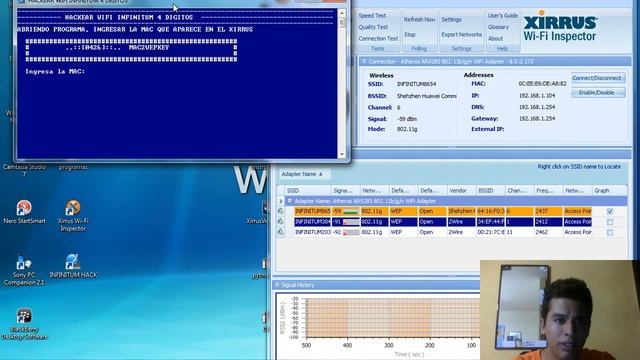Open BlackBerry Desktop Software icon
The height and width of the screenshot is (360, 640).
pos(24,324)
